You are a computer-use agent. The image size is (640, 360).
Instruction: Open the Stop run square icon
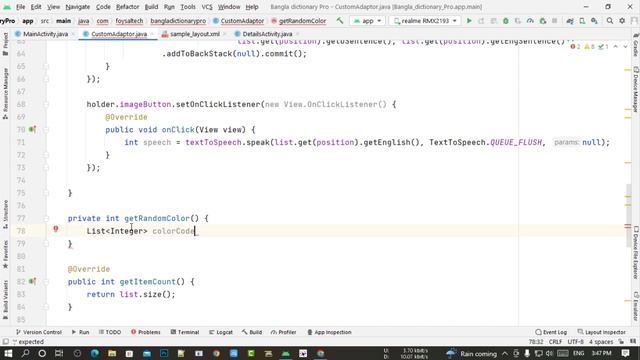[x=555, y=20]
